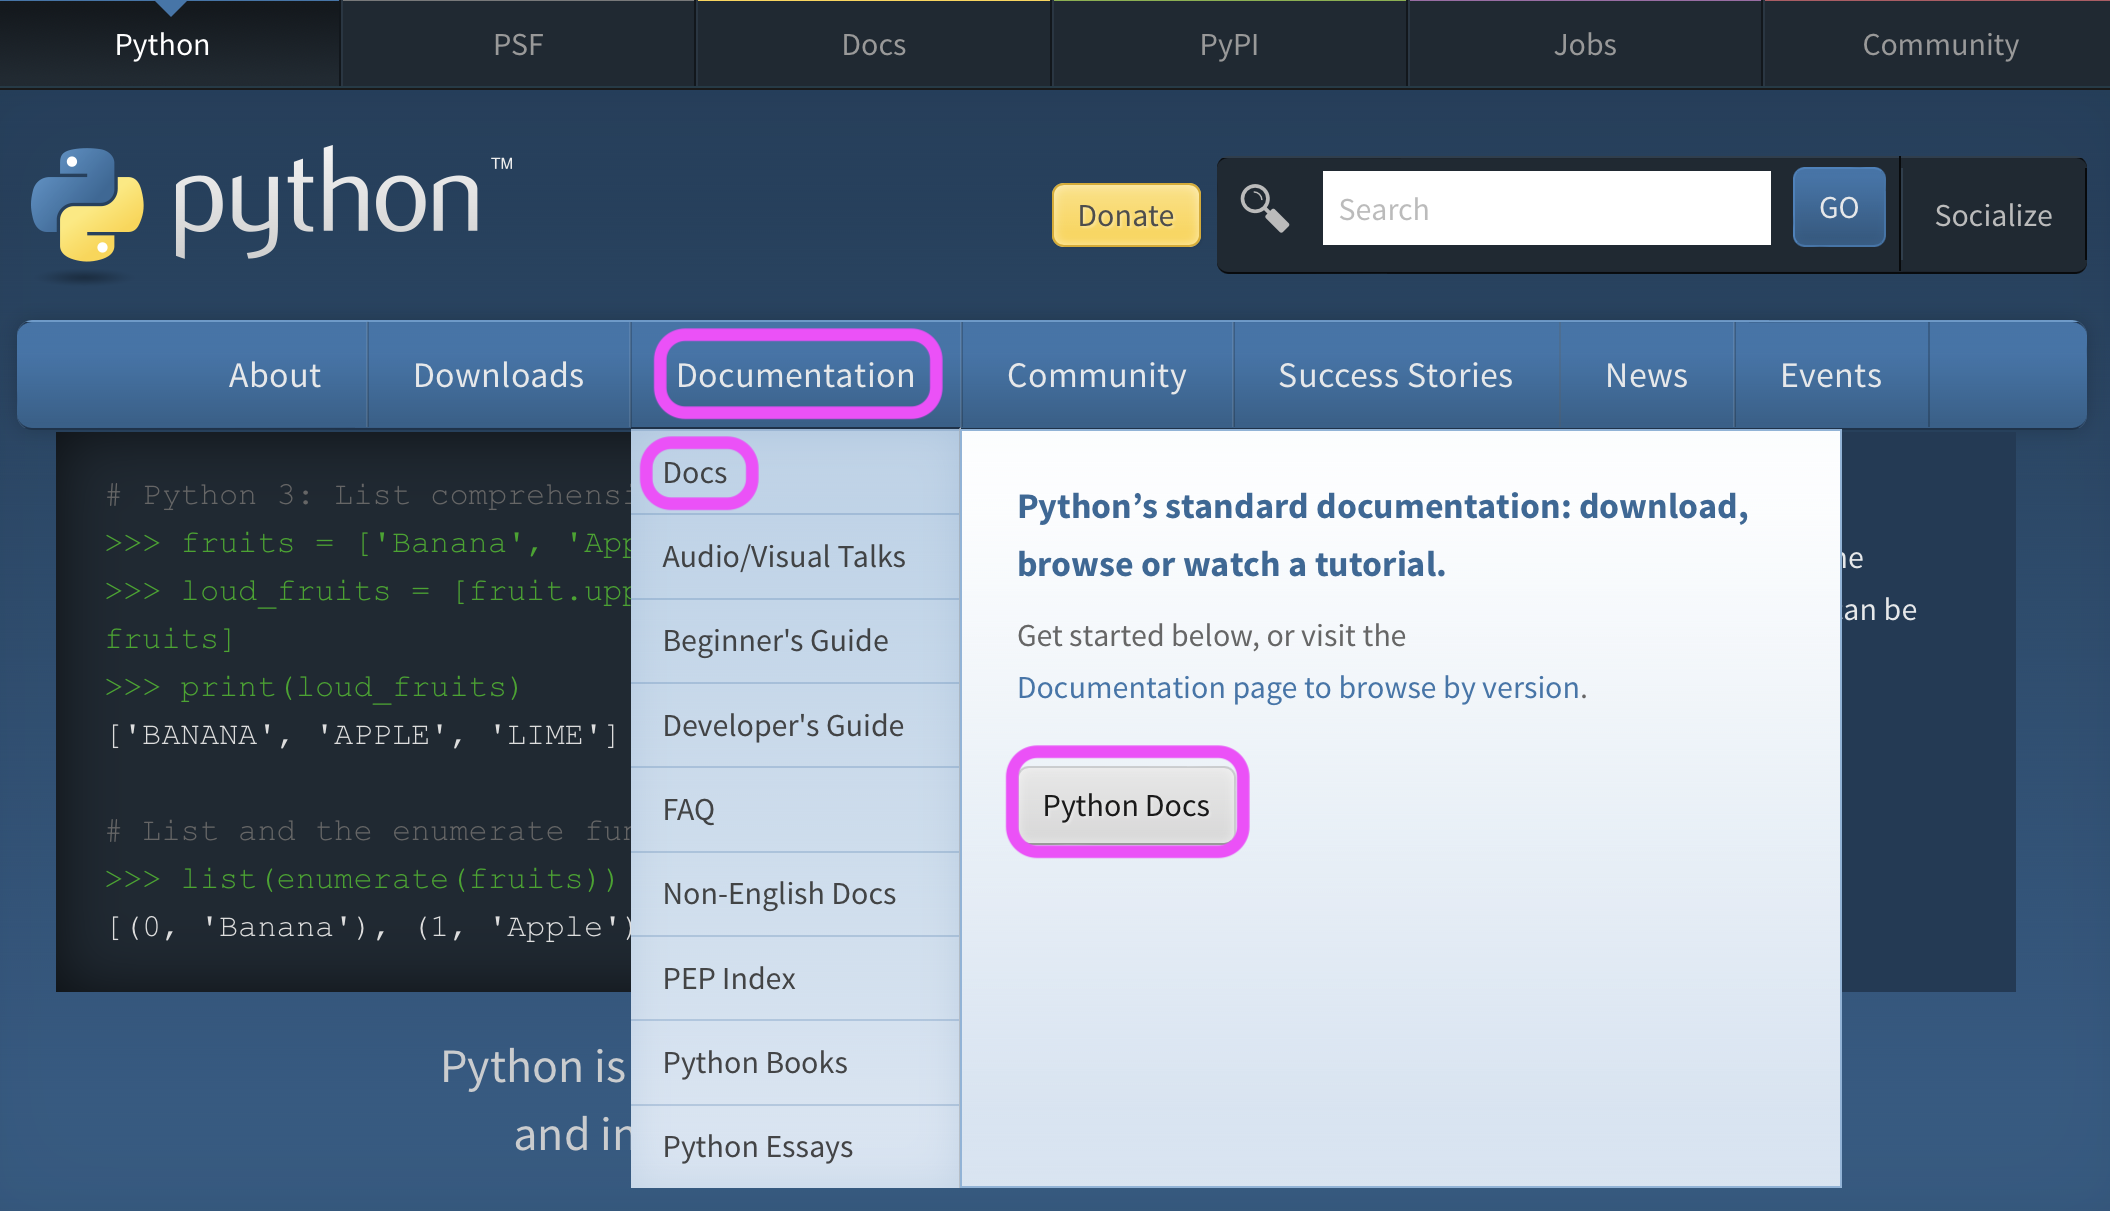Focus the Search input field

pyautogui.click(x=1546, y=208)
